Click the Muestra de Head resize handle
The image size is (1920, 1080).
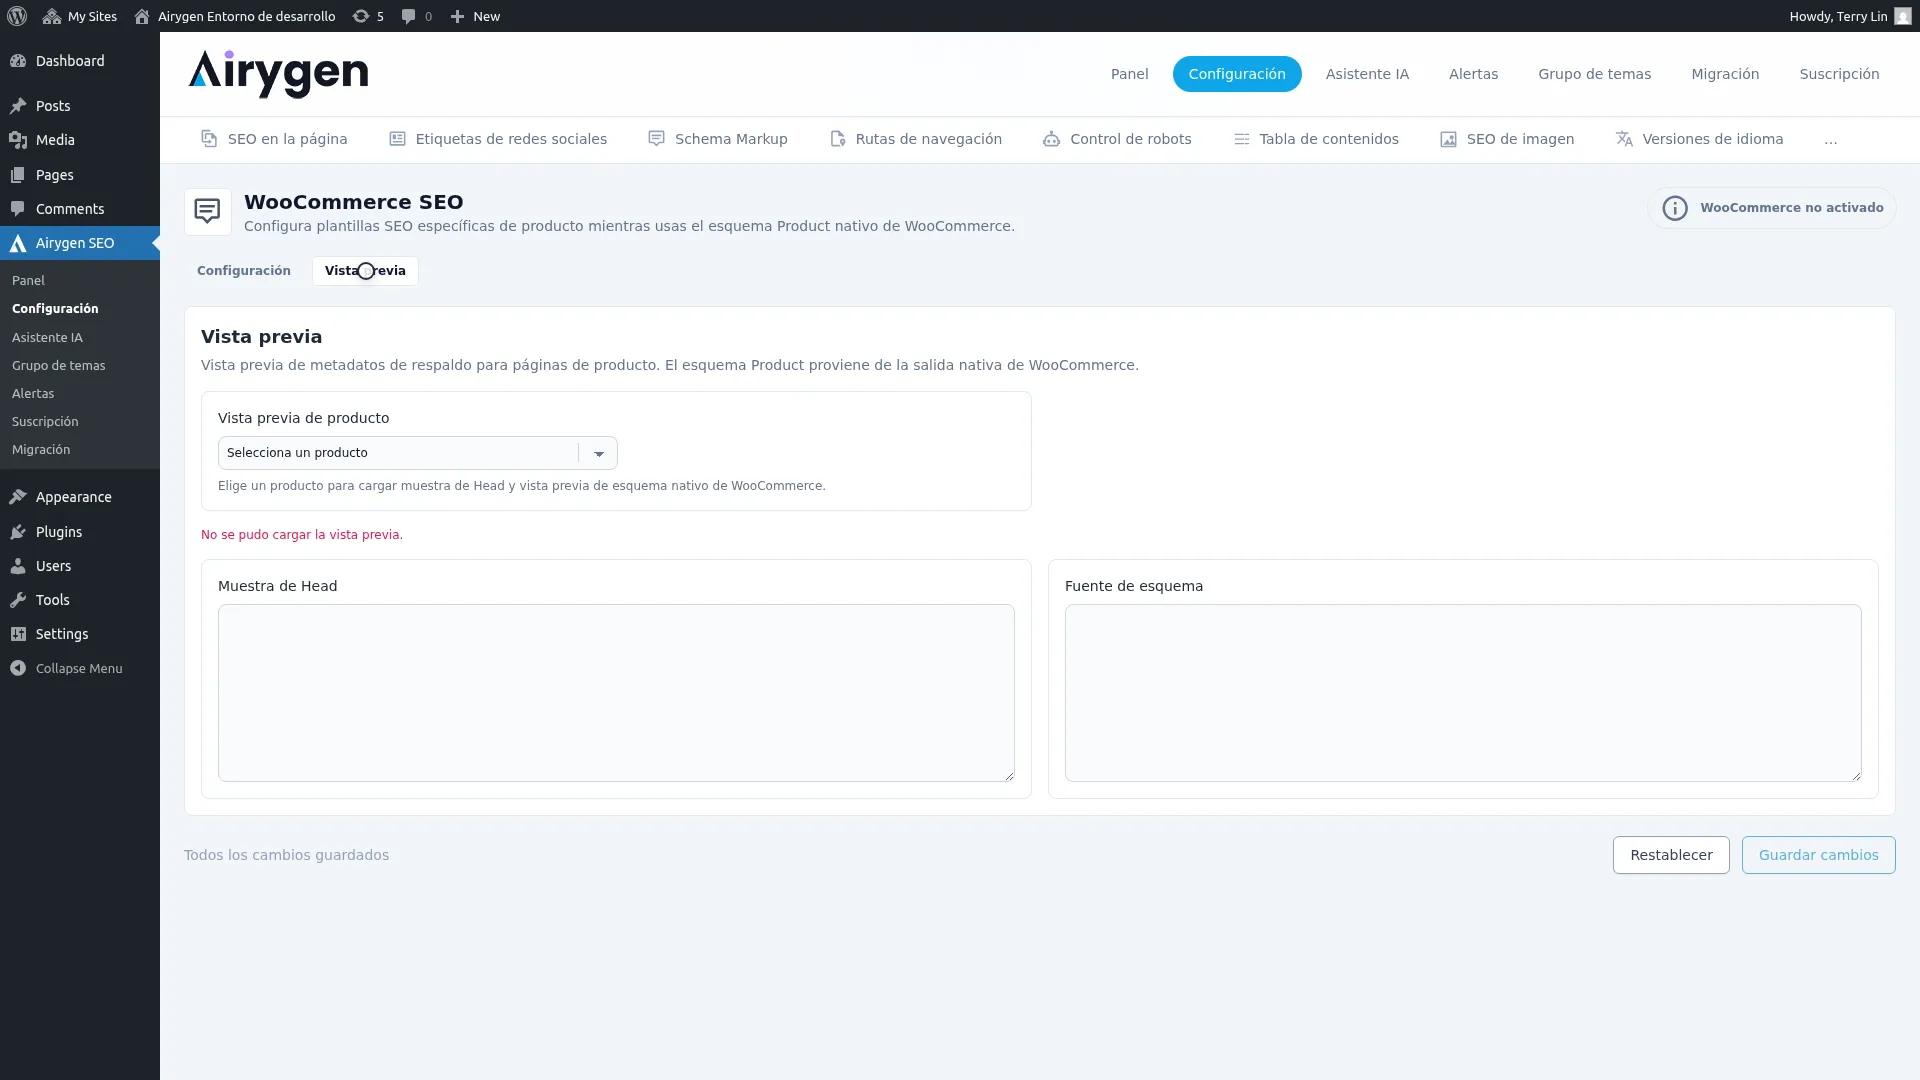coord(1009,775)
